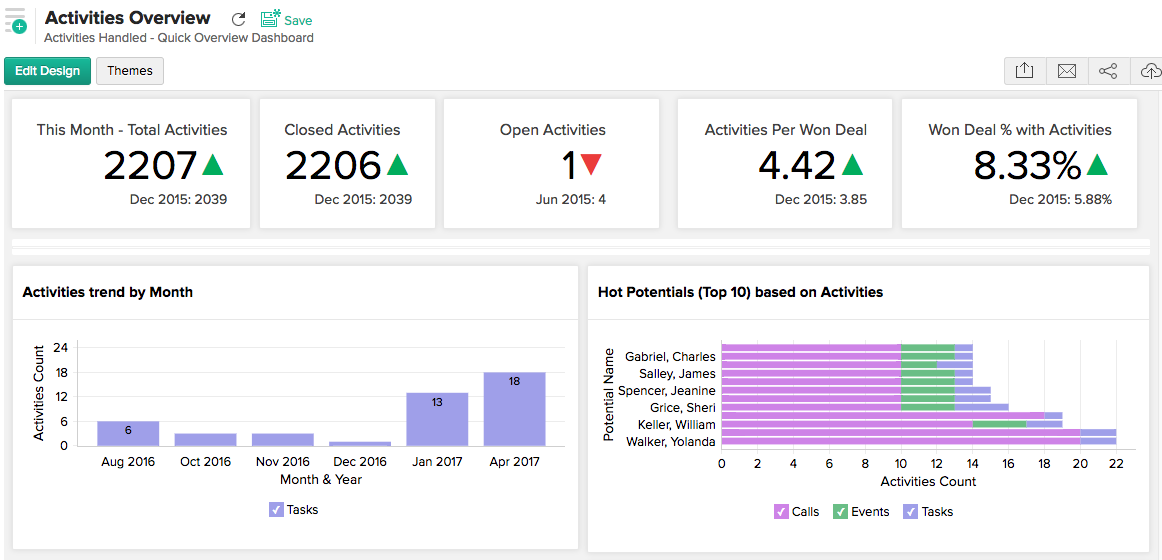The image size is (1162, 560).
Task: Click the Save icon next to title
Action: point(270,19)
